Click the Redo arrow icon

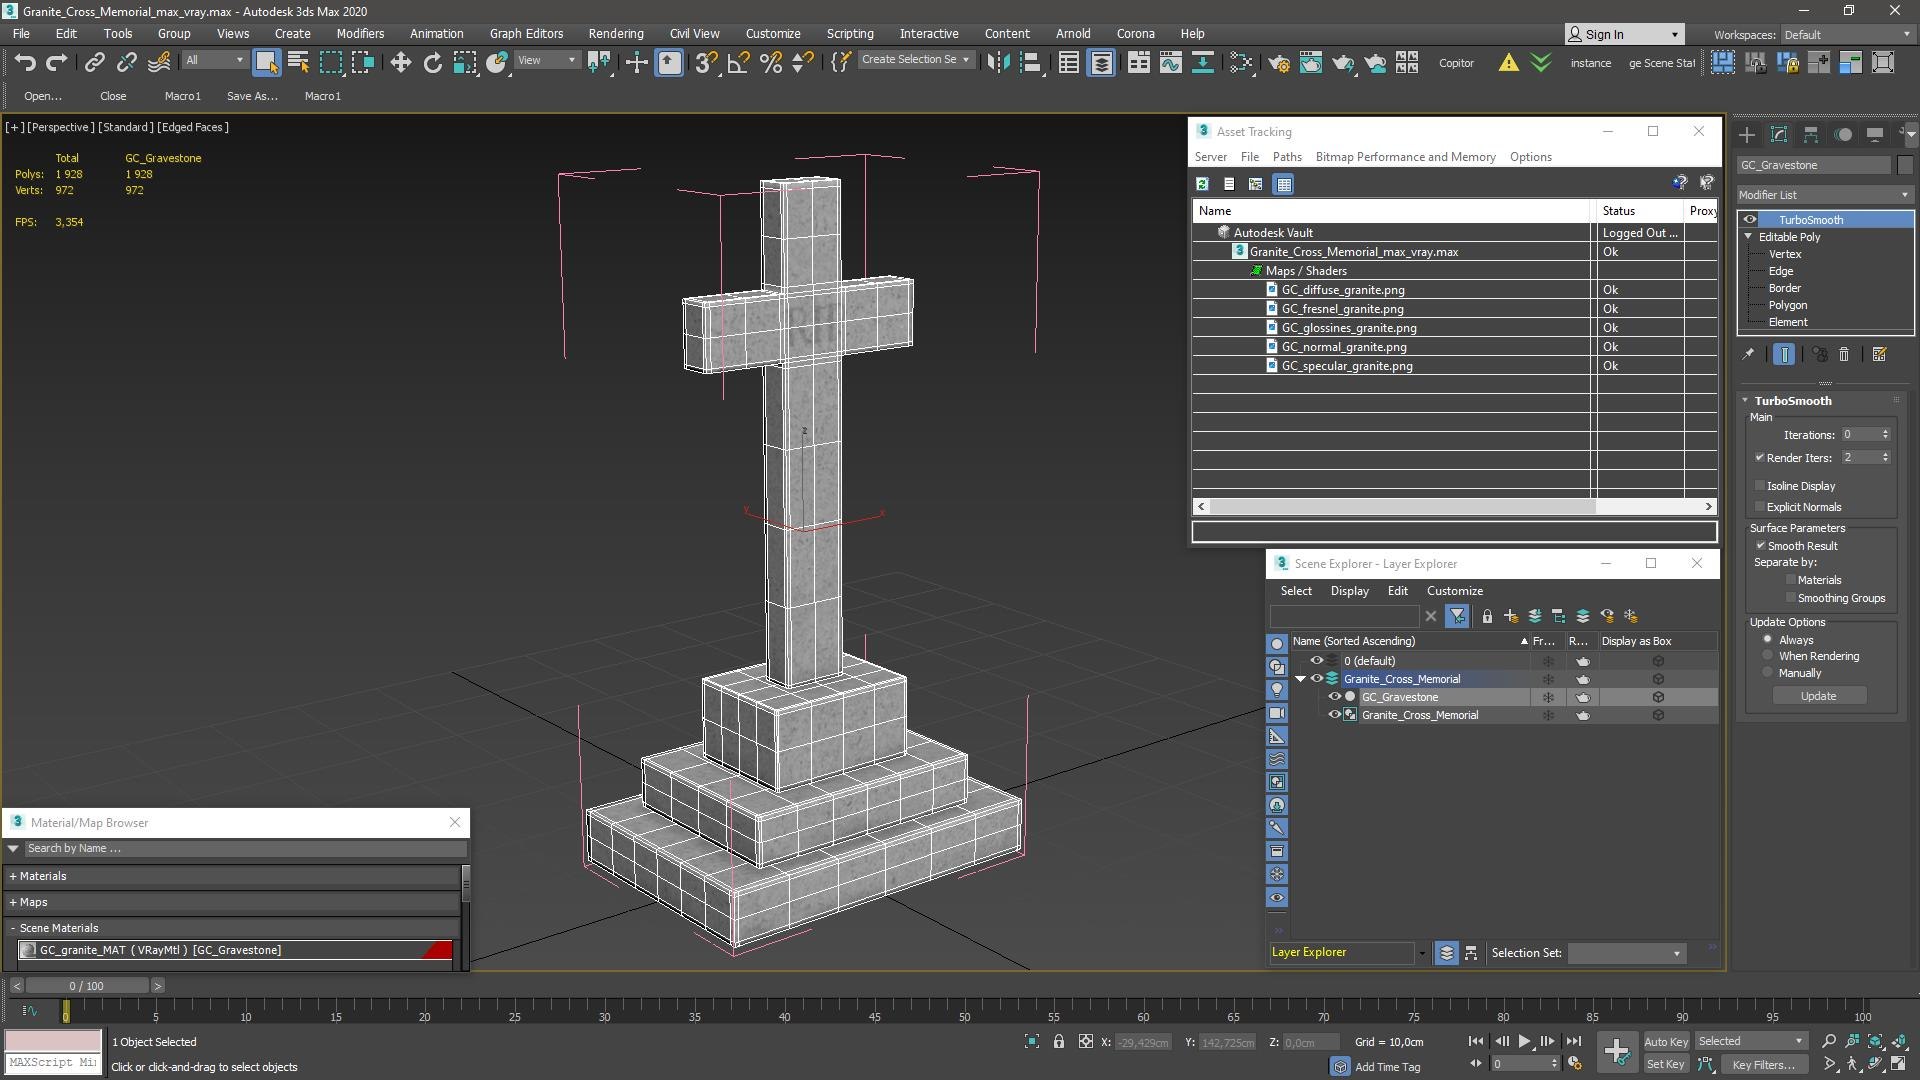(x=57, y=63)
